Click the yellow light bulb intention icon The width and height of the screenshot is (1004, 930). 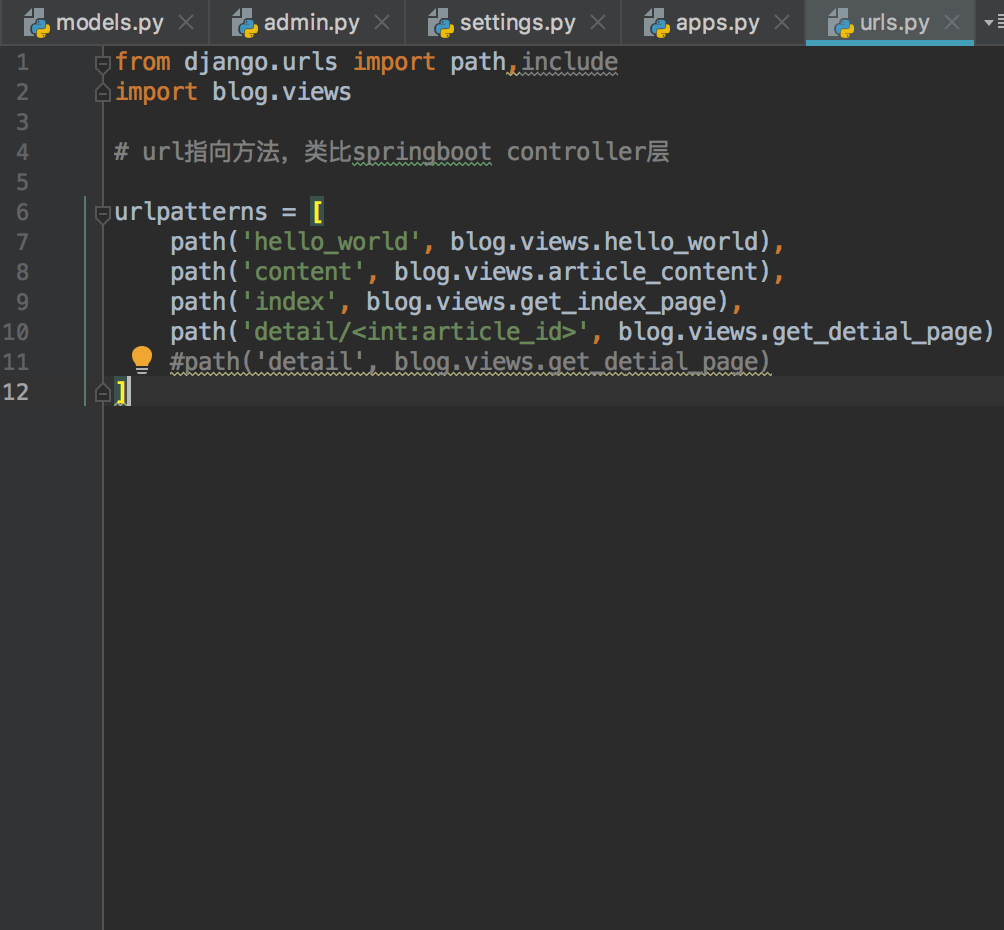click(142, 359)
